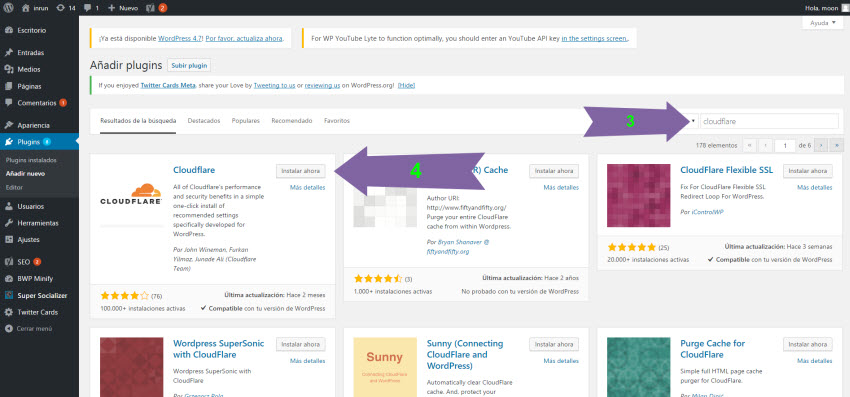Image resolution: width=850 pixels, height=397 pixels.
Task: Click 'Por favor, actualiza ahora' link
Action: coord(244,39)
